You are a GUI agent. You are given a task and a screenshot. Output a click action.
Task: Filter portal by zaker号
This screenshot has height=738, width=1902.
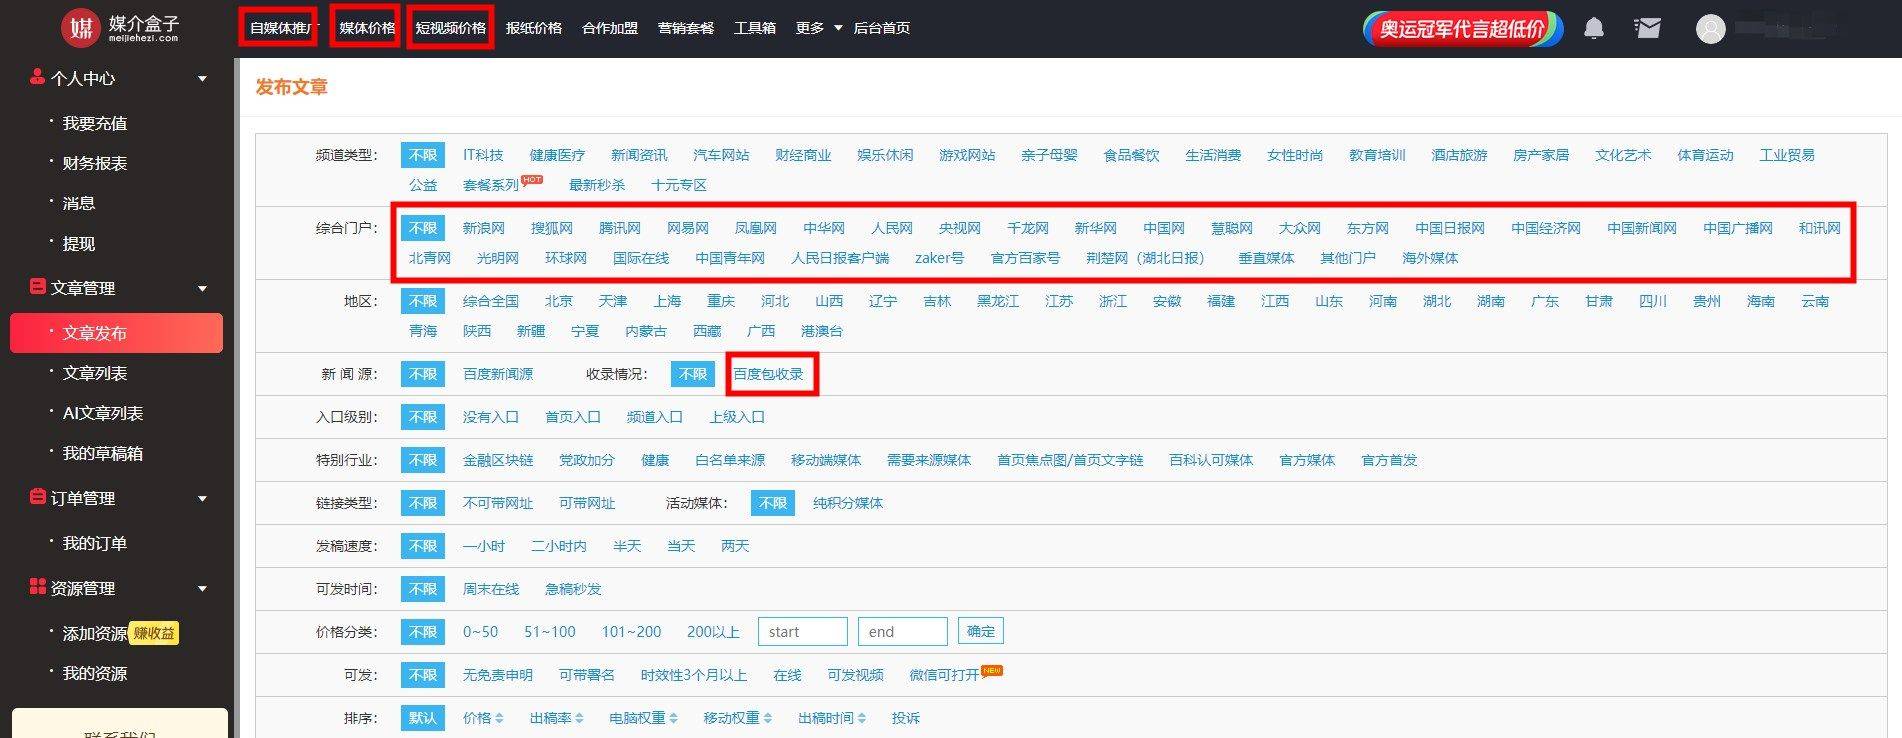940,258
